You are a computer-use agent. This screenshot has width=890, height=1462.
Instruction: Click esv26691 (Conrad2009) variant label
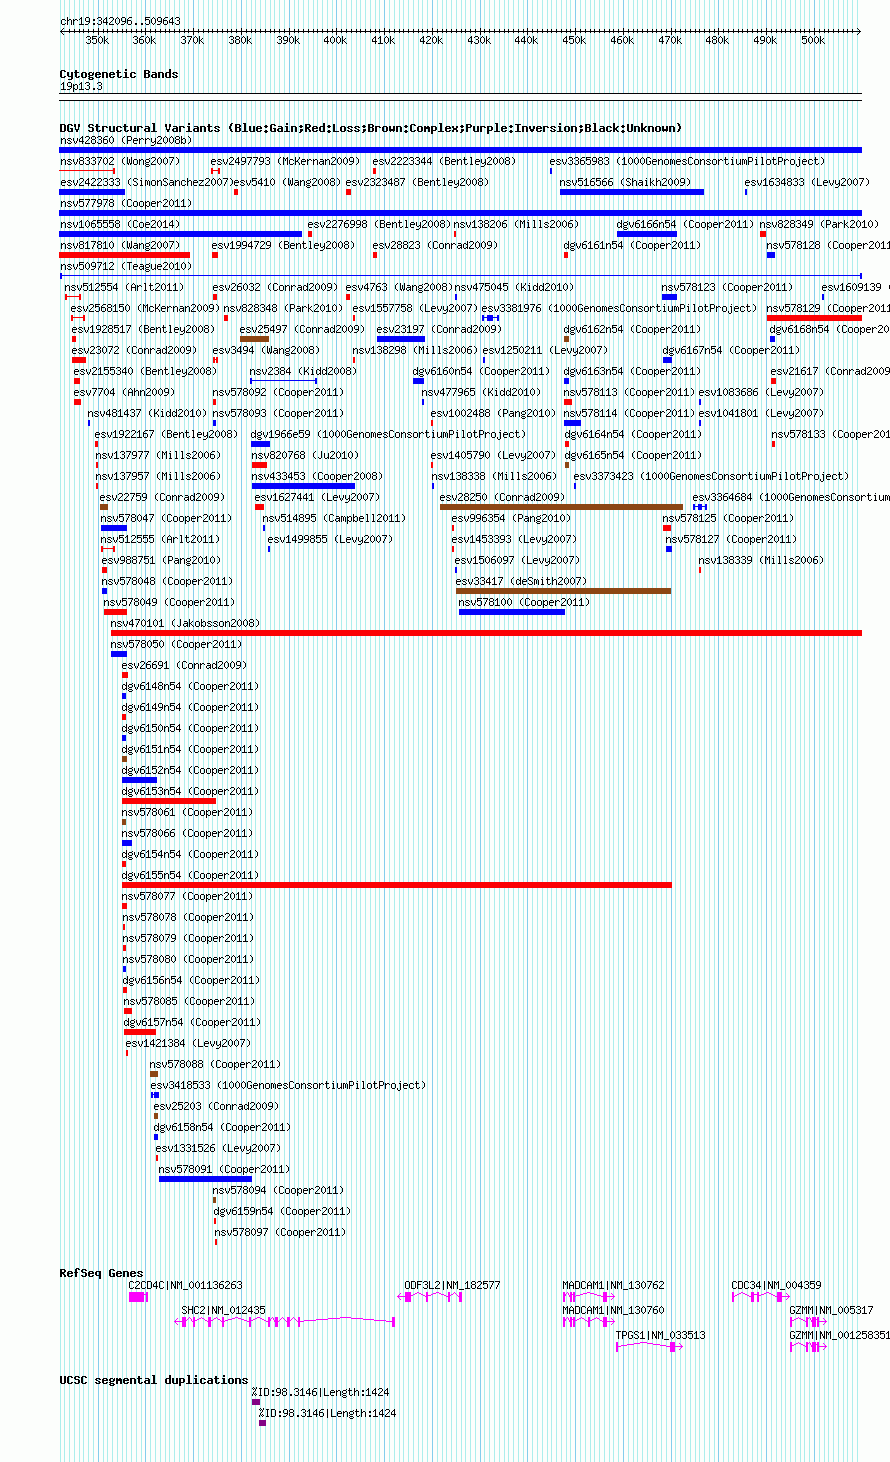tap(184, 665)
